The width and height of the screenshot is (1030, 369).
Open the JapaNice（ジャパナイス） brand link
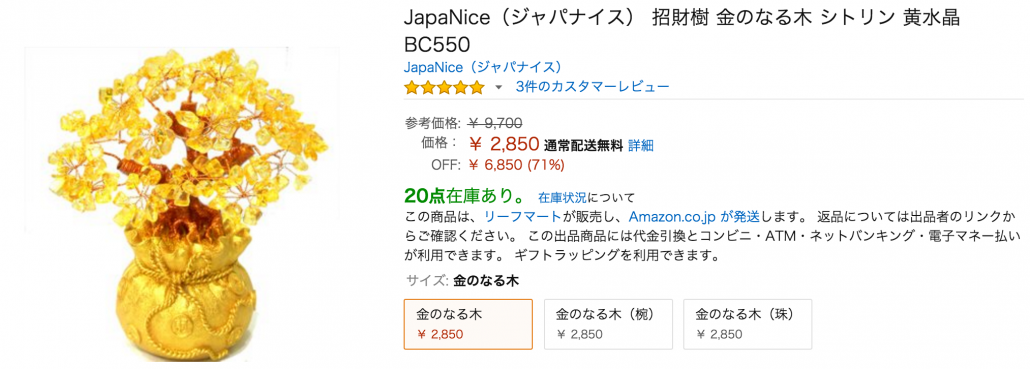[483, 67]
